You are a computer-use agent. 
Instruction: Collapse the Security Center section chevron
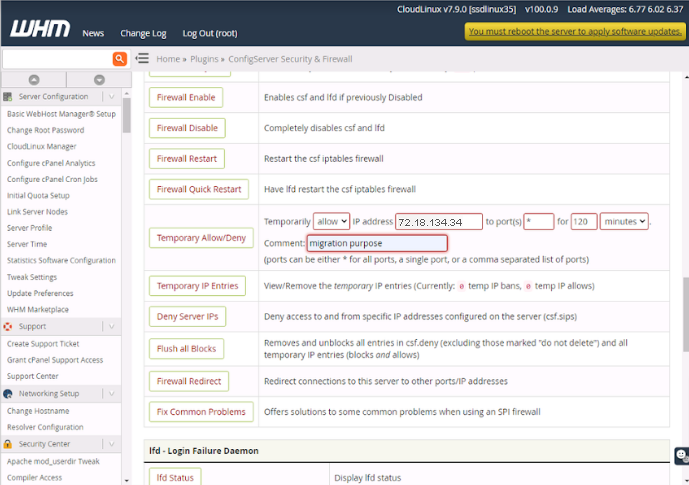click(112, 444)
